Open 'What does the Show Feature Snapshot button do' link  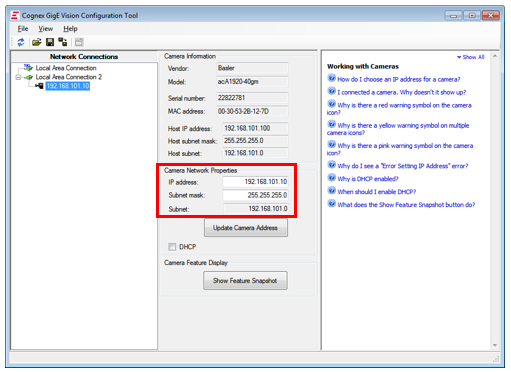point(406,205)
